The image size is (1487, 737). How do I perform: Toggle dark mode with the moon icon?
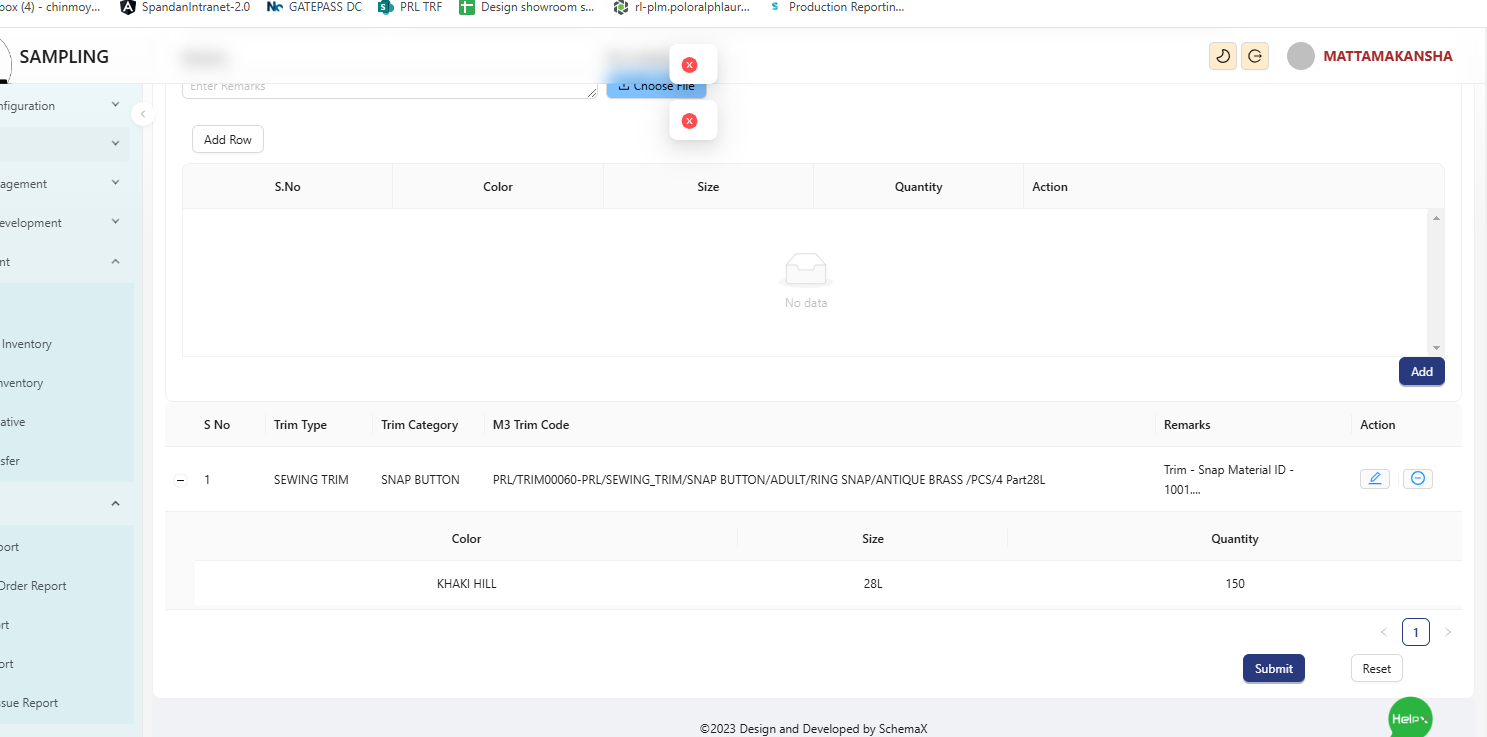(x=1222, y=56)
